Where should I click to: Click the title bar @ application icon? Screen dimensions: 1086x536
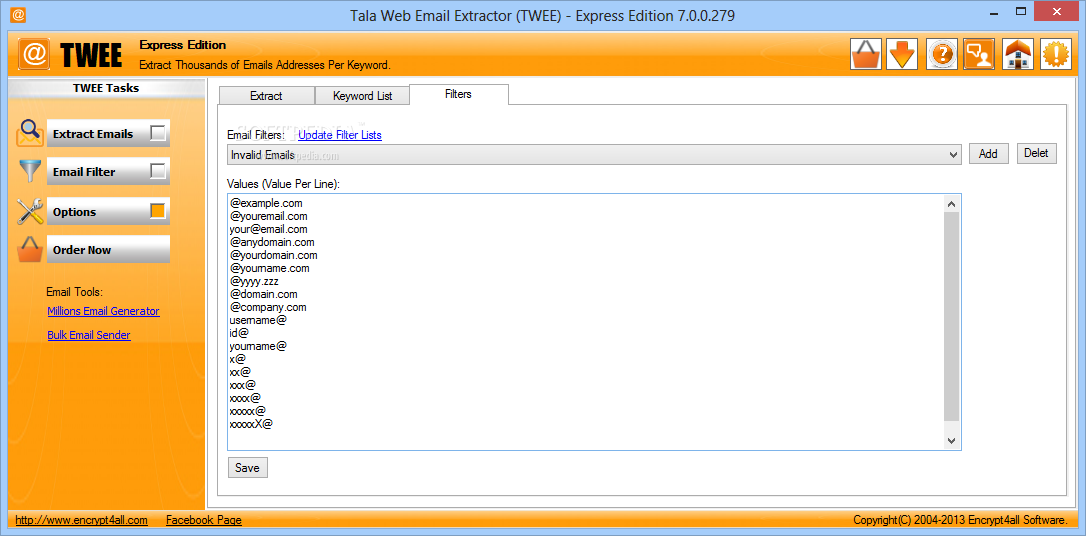[19, 14]
